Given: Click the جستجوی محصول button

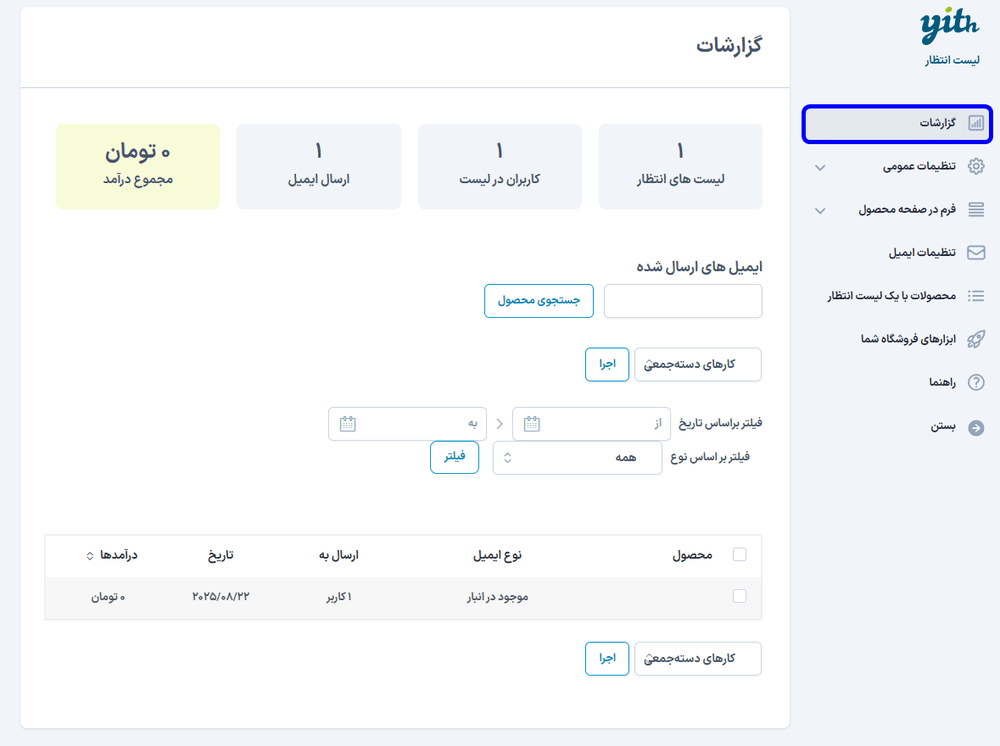Looking at the screenshot, I should (539, 301).
